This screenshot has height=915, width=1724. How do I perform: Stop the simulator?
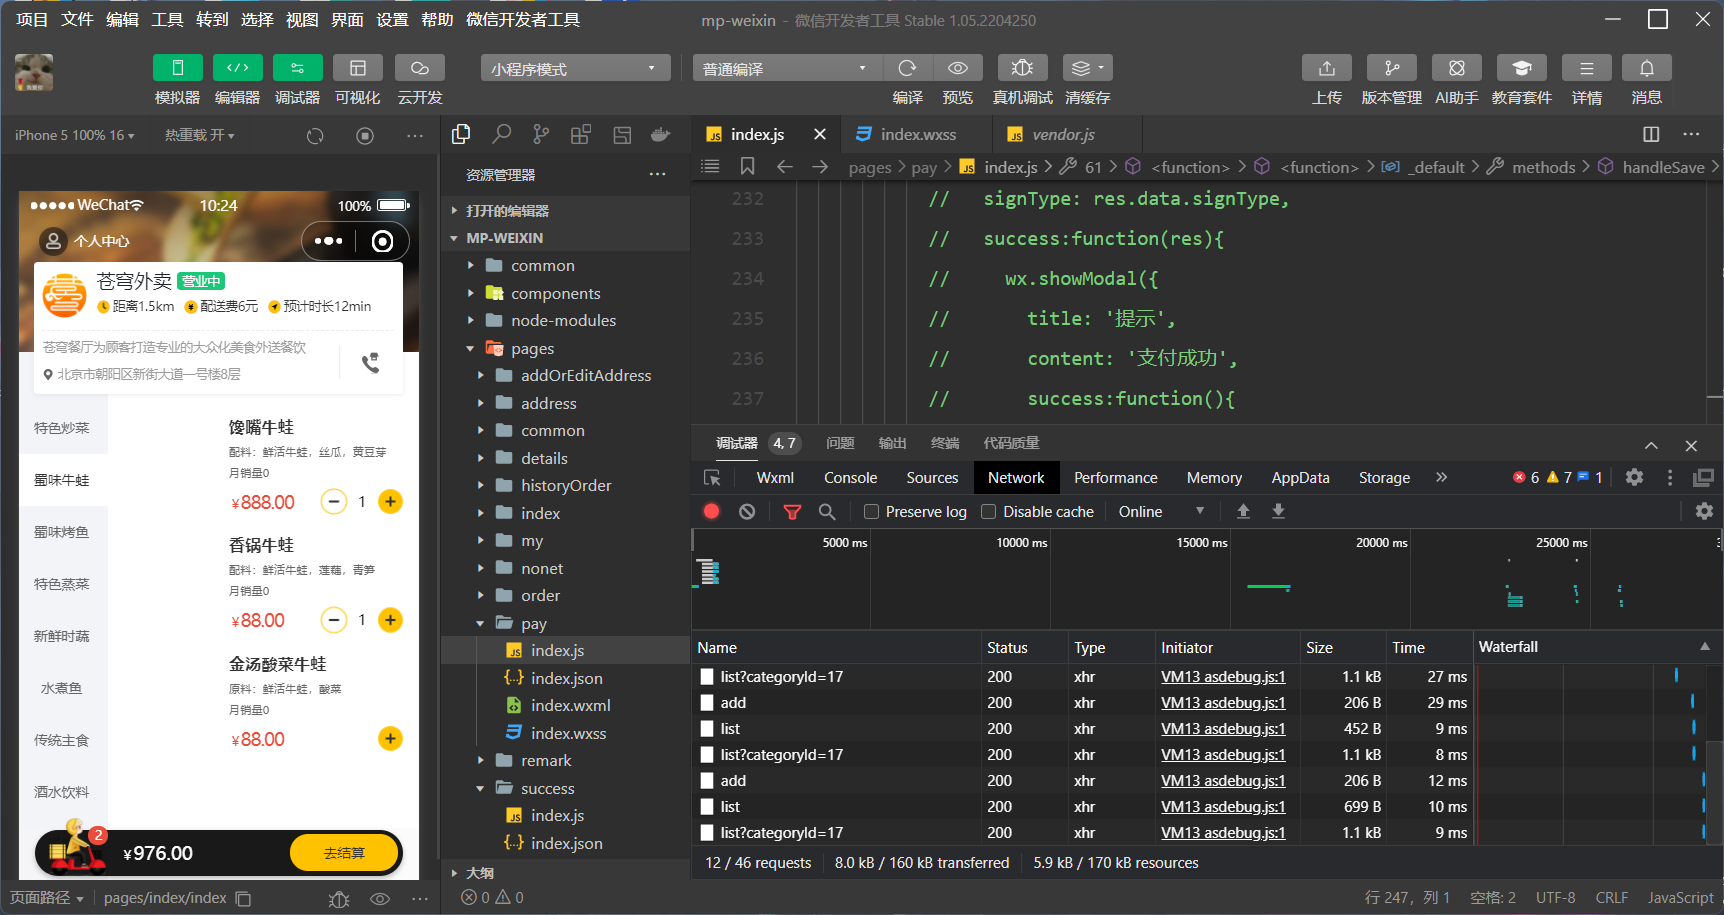click(365, 135)
